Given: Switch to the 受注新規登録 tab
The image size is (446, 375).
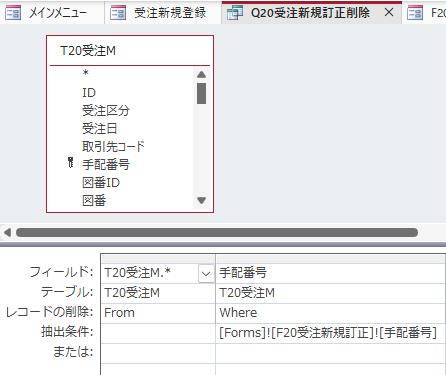Looking at the screenshot, I should coord(163,13).
